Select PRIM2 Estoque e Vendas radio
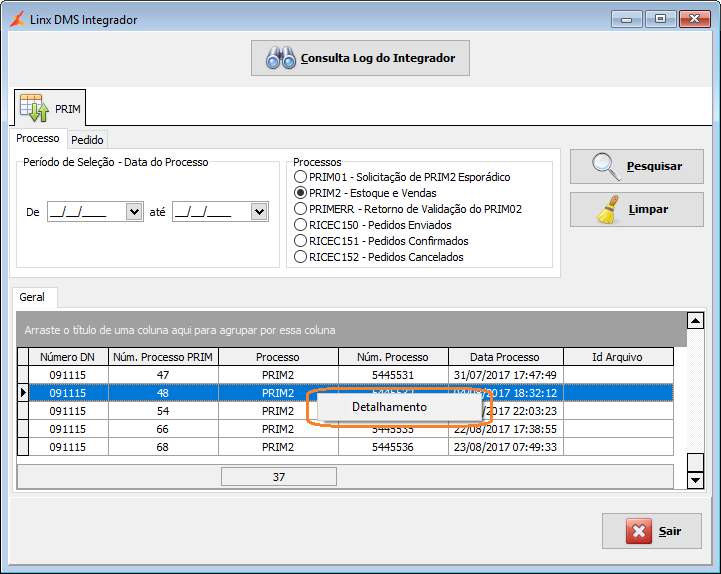Viewport: 721px width, 574px height. (x=300, y=193)
